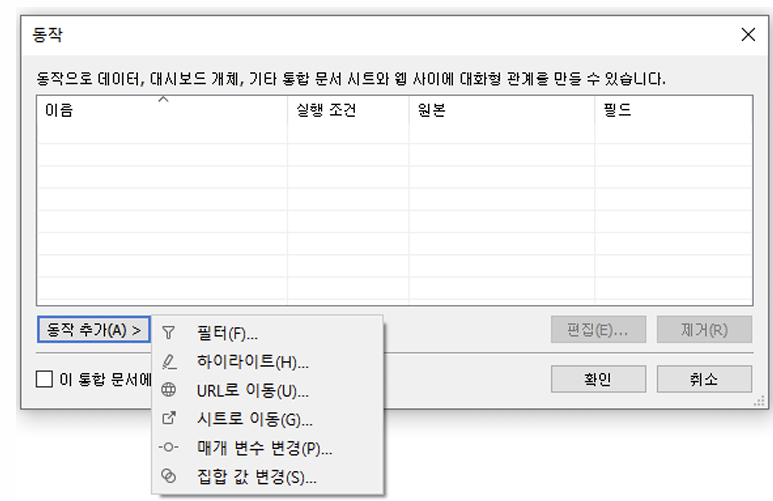Open the 동작 추가(A) dropdown button
Image resolution: width=773 pixels, height=501 pixels.
pos(94,329)
